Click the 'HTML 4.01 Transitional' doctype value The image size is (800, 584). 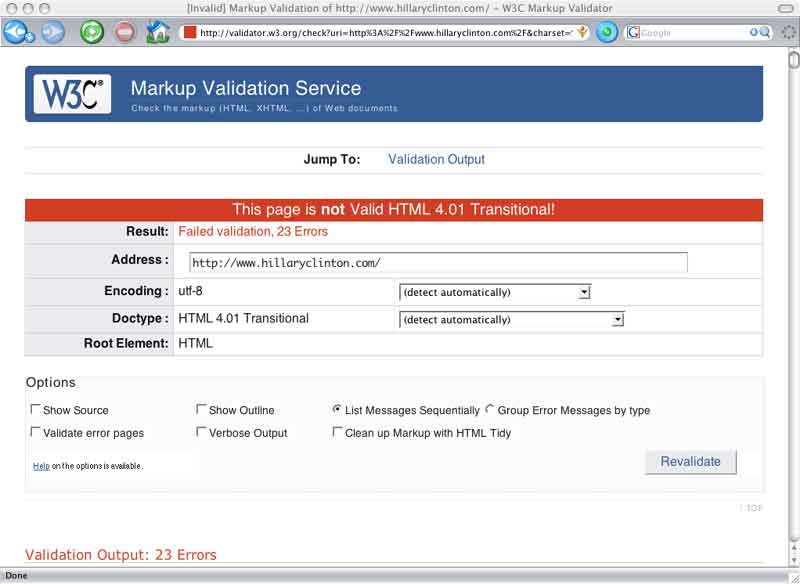pyautogui.click(x=243, y=318)
